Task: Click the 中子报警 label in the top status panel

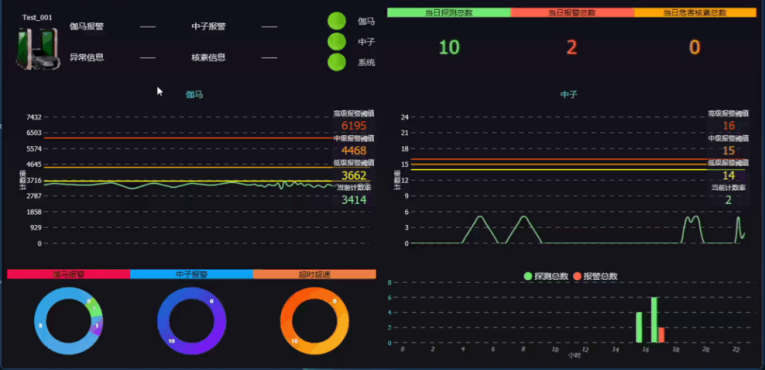Action: (x=208, y=26)
